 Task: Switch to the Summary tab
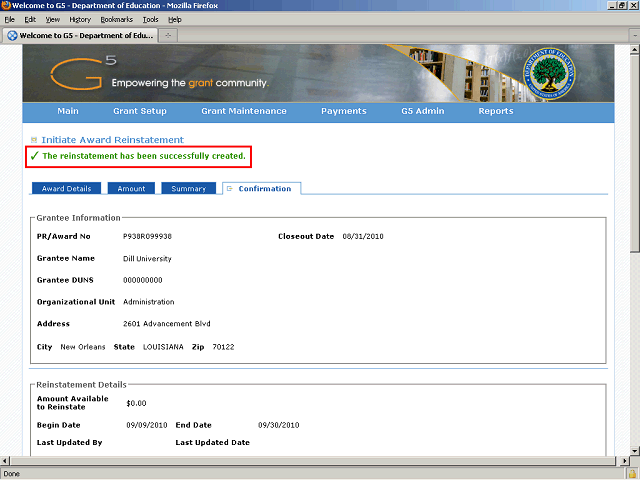[189, 189]
